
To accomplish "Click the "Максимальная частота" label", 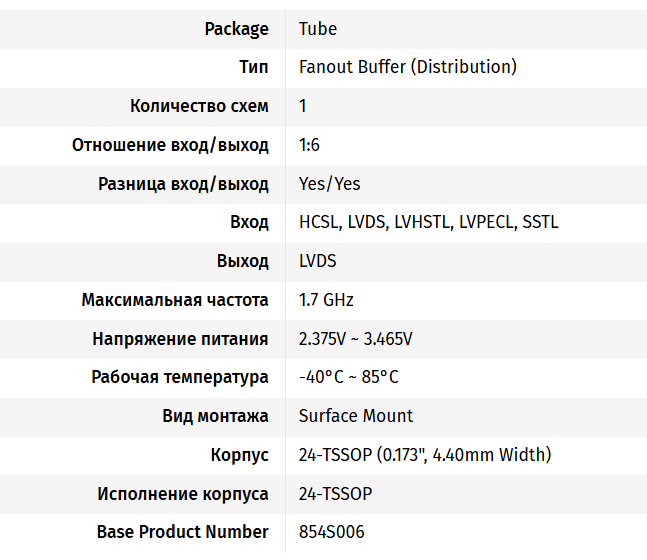I will tap(175, 300).
